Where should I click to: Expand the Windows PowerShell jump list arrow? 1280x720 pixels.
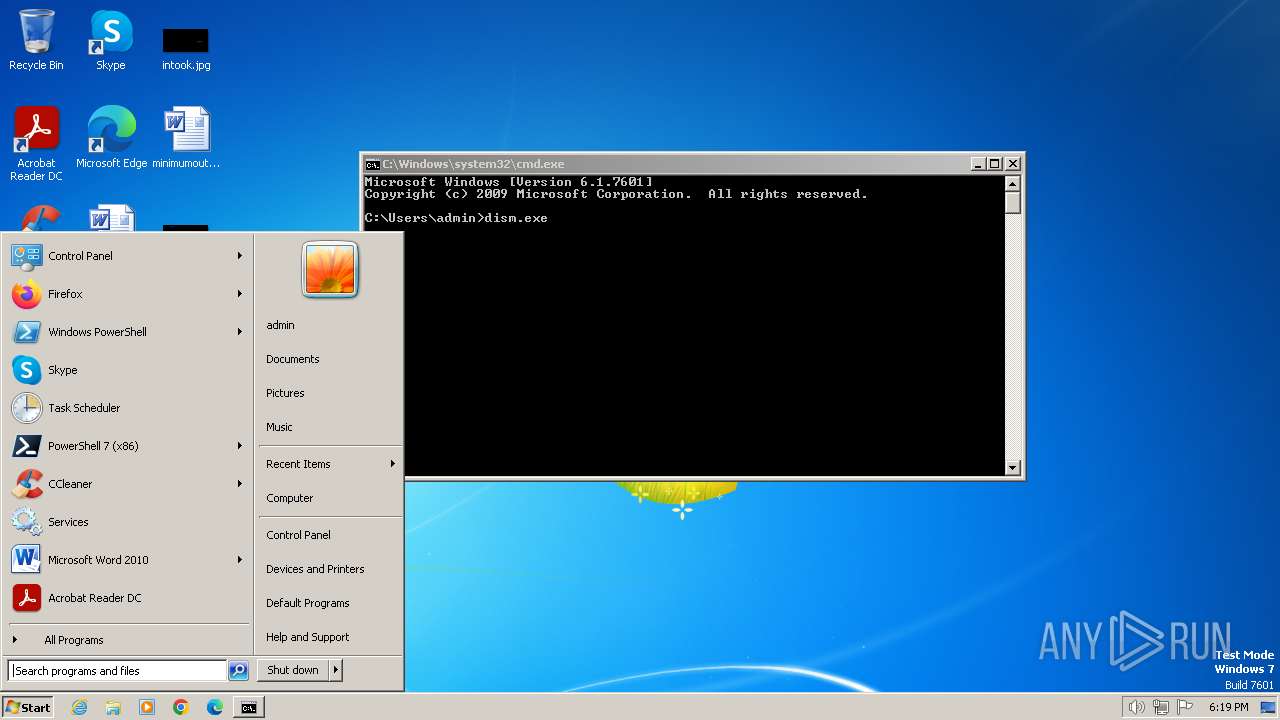coord(240,332)
